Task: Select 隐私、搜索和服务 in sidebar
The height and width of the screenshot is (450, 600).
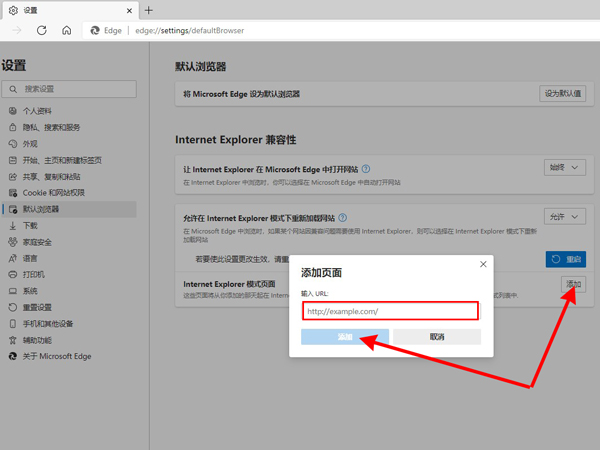Action: [51, 127]
